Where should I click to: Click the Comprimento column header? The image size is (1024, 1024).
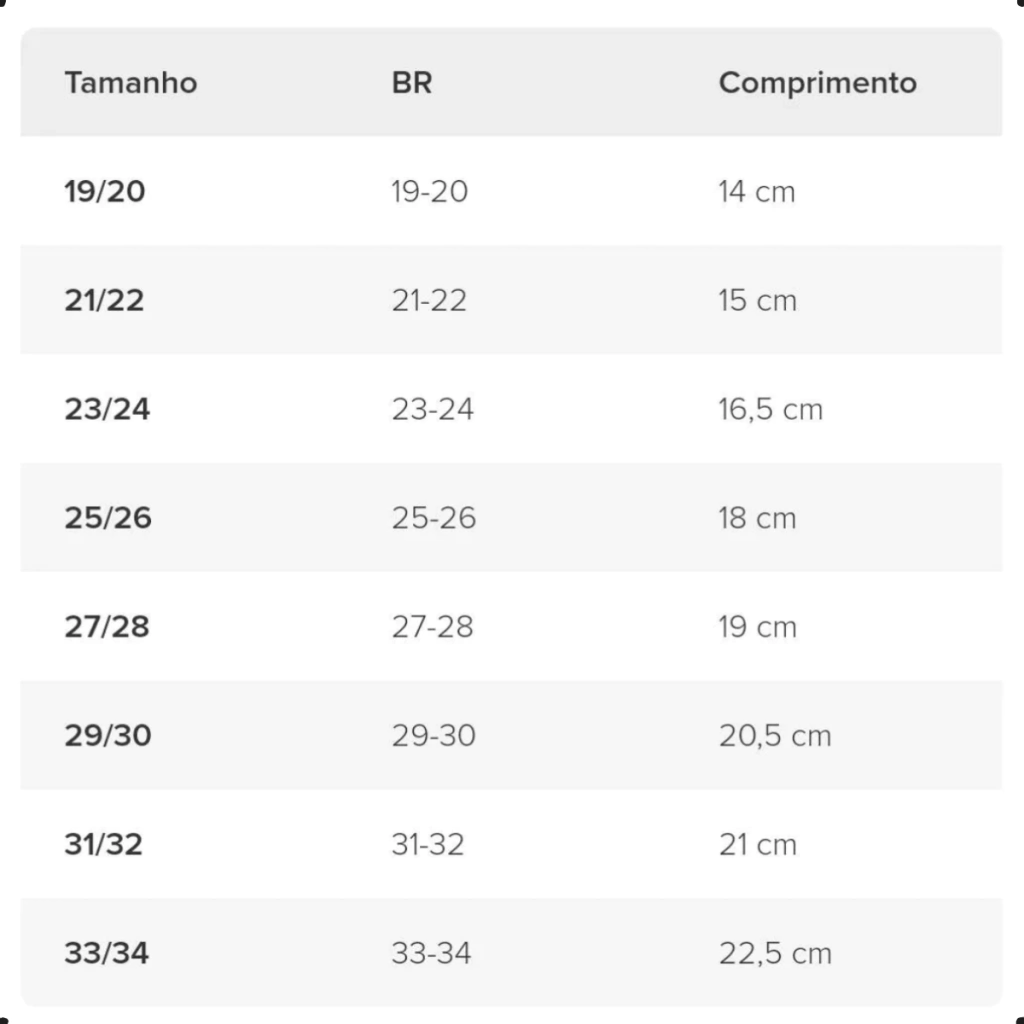point(817,82)
